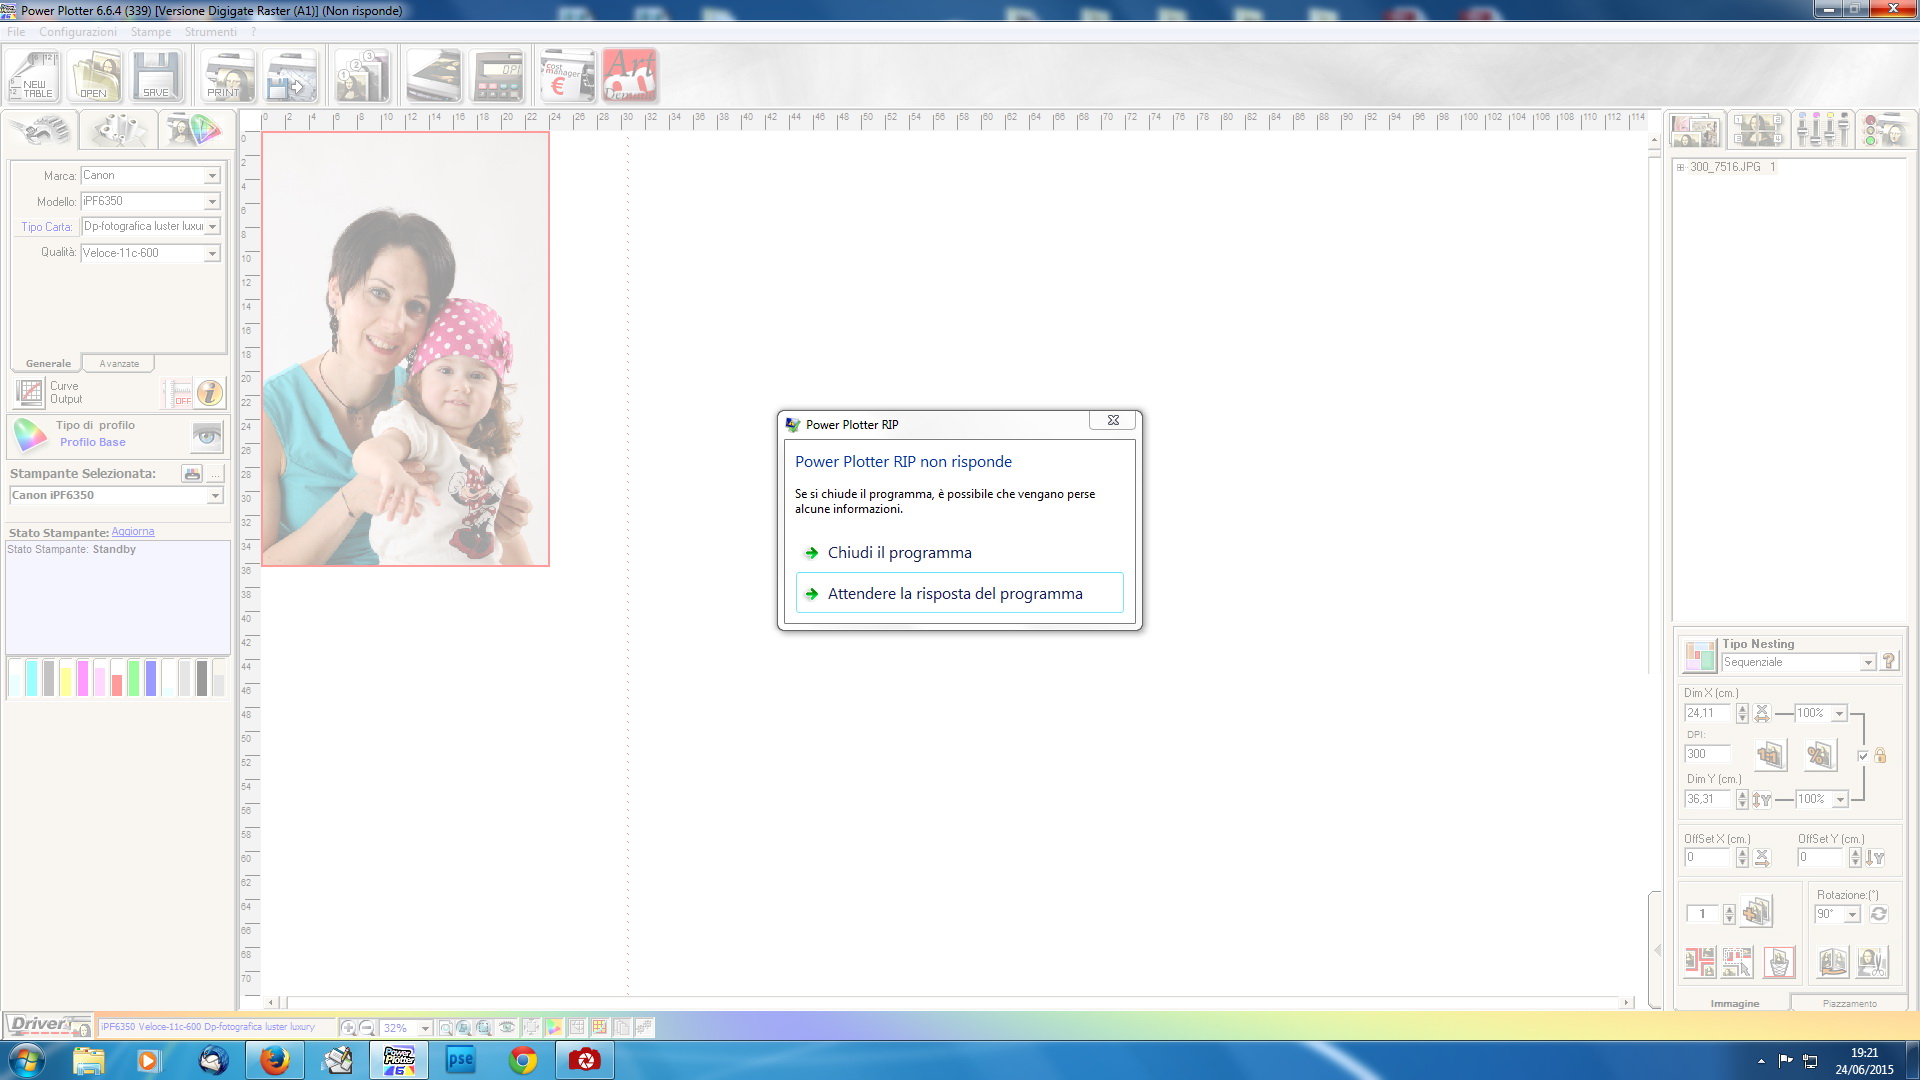Switch to the media rolls tab
1920x1080 pixels.
(x=118, y=130)
